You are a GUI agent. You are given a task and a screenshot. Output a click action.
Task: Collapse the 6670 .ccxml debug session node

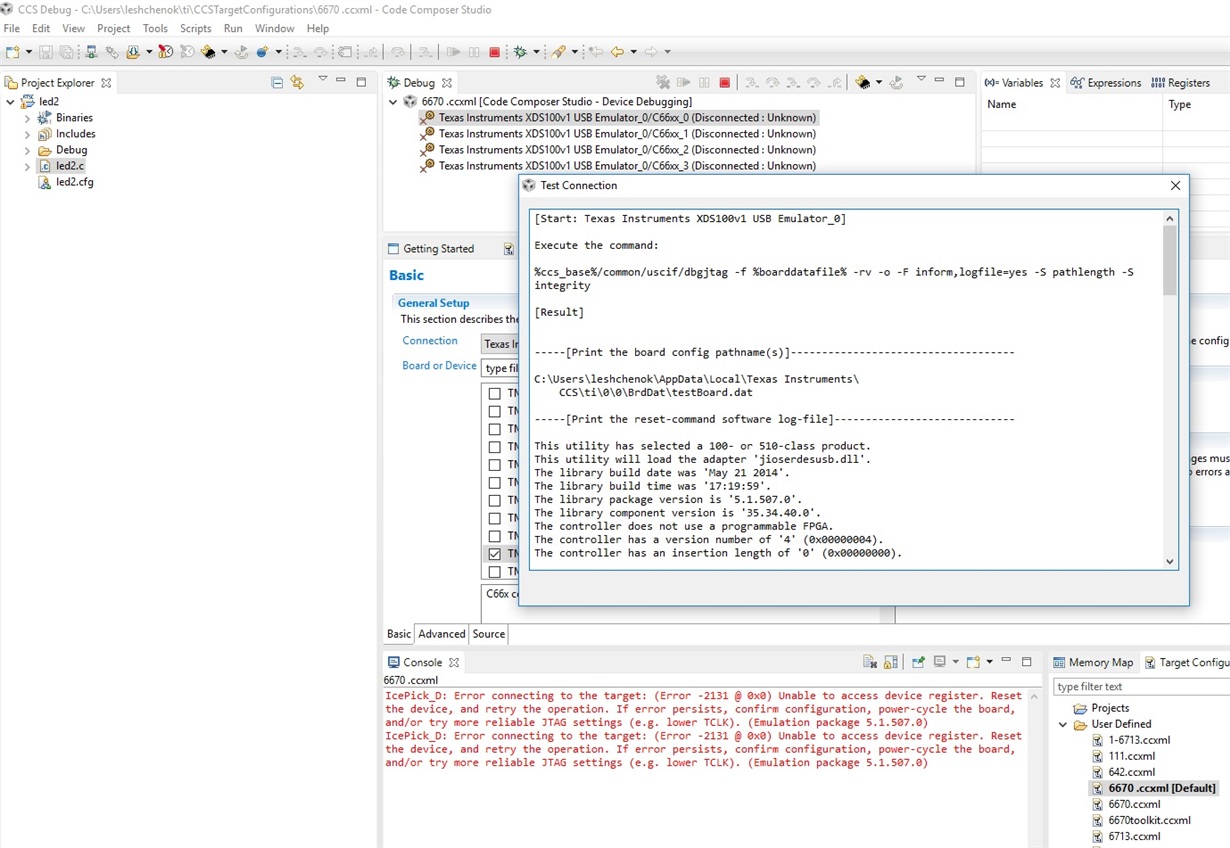[x=393, y=102]
